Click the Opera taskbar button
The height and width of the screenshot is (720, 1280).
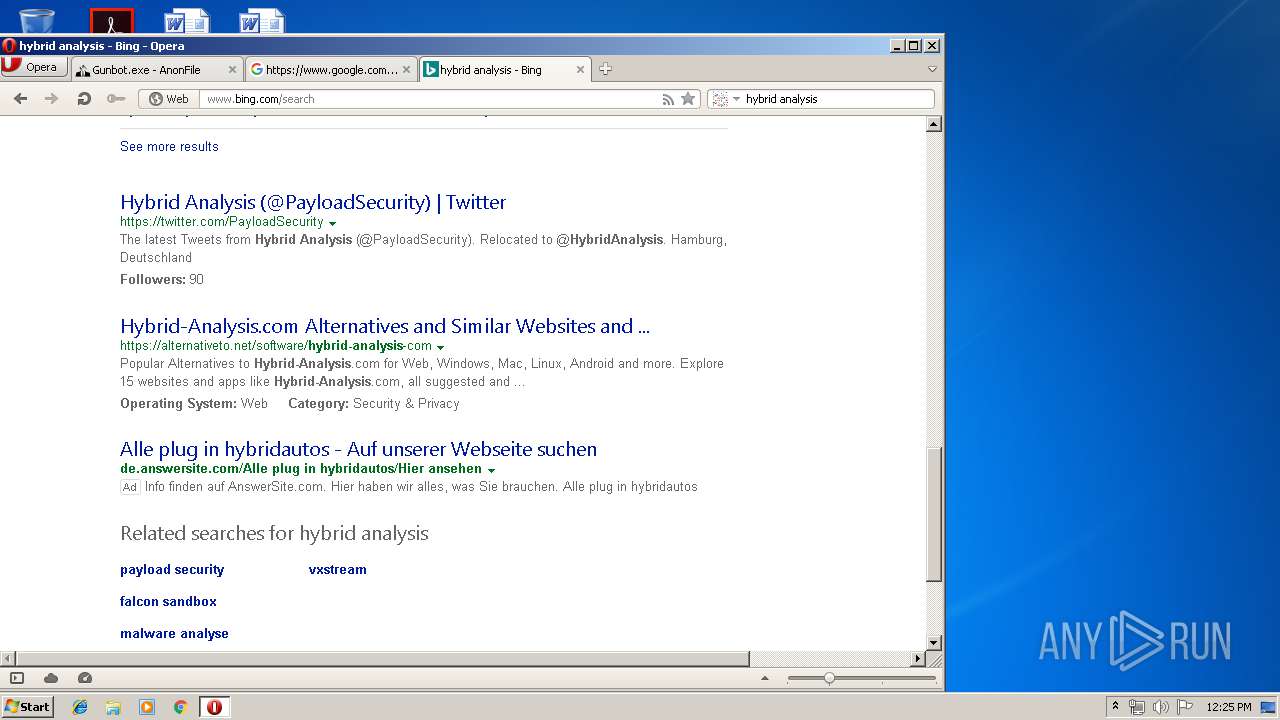click(214, 707)
